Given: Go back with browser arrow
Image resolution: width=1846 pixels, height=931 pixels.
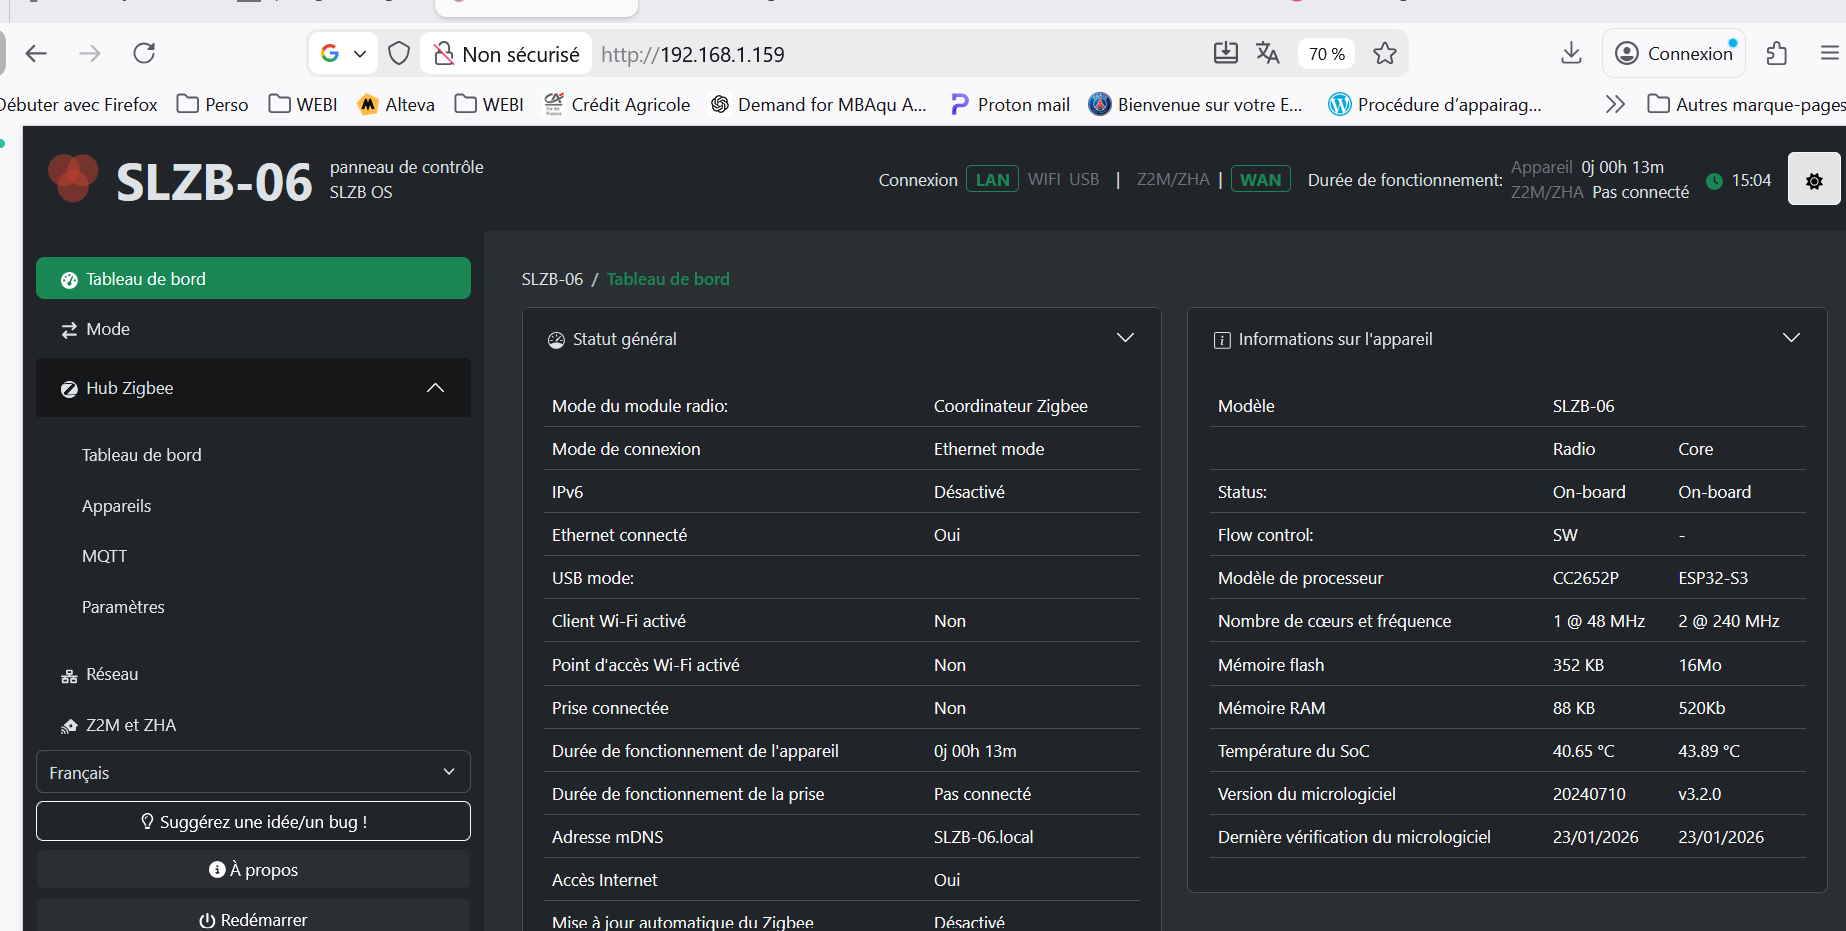Looking at the screenshot, I should (x=37, y=54).
